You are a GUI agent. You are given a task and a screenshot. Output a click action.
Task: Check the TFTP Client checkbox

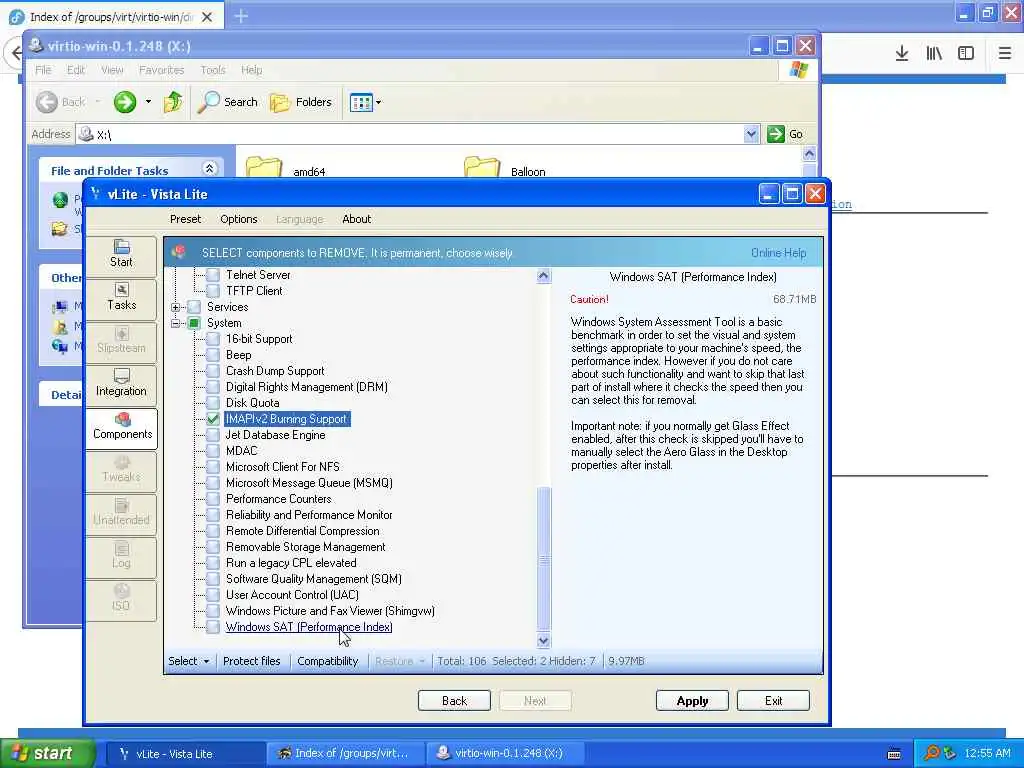click(213, 291)
